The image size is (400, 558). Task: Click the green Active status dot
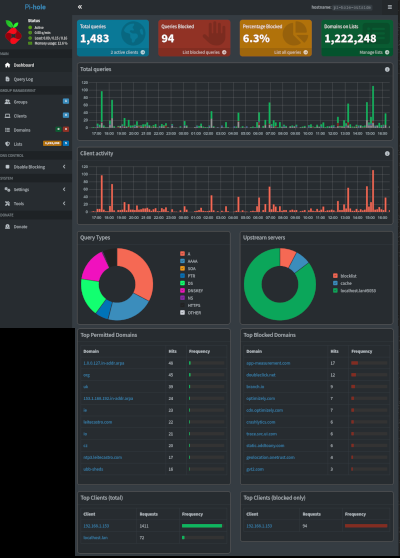click(30, 28)
